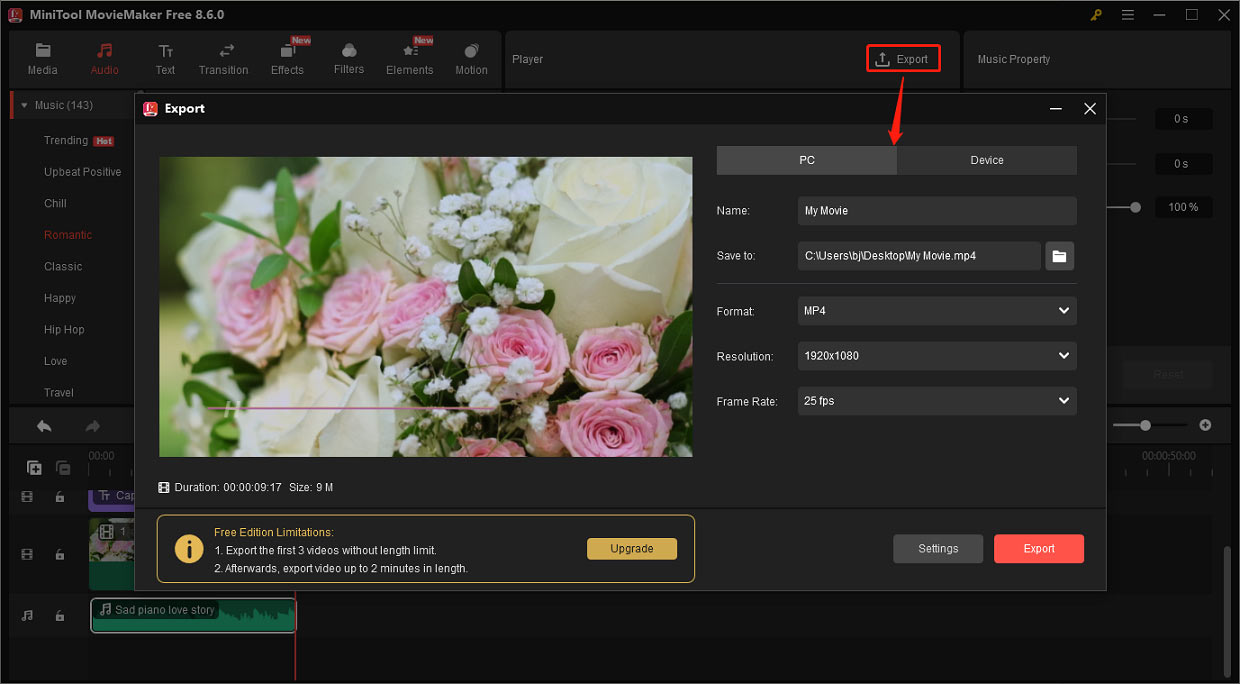Select the Travel music category

click(x=59, y=392)
